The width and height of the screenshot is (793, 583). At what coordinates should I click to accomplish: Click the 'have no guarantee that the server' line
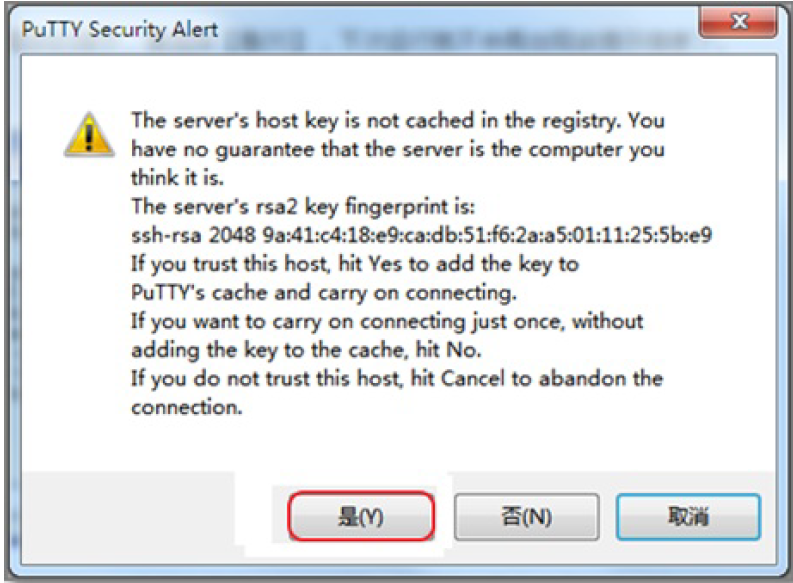point(398,150)
